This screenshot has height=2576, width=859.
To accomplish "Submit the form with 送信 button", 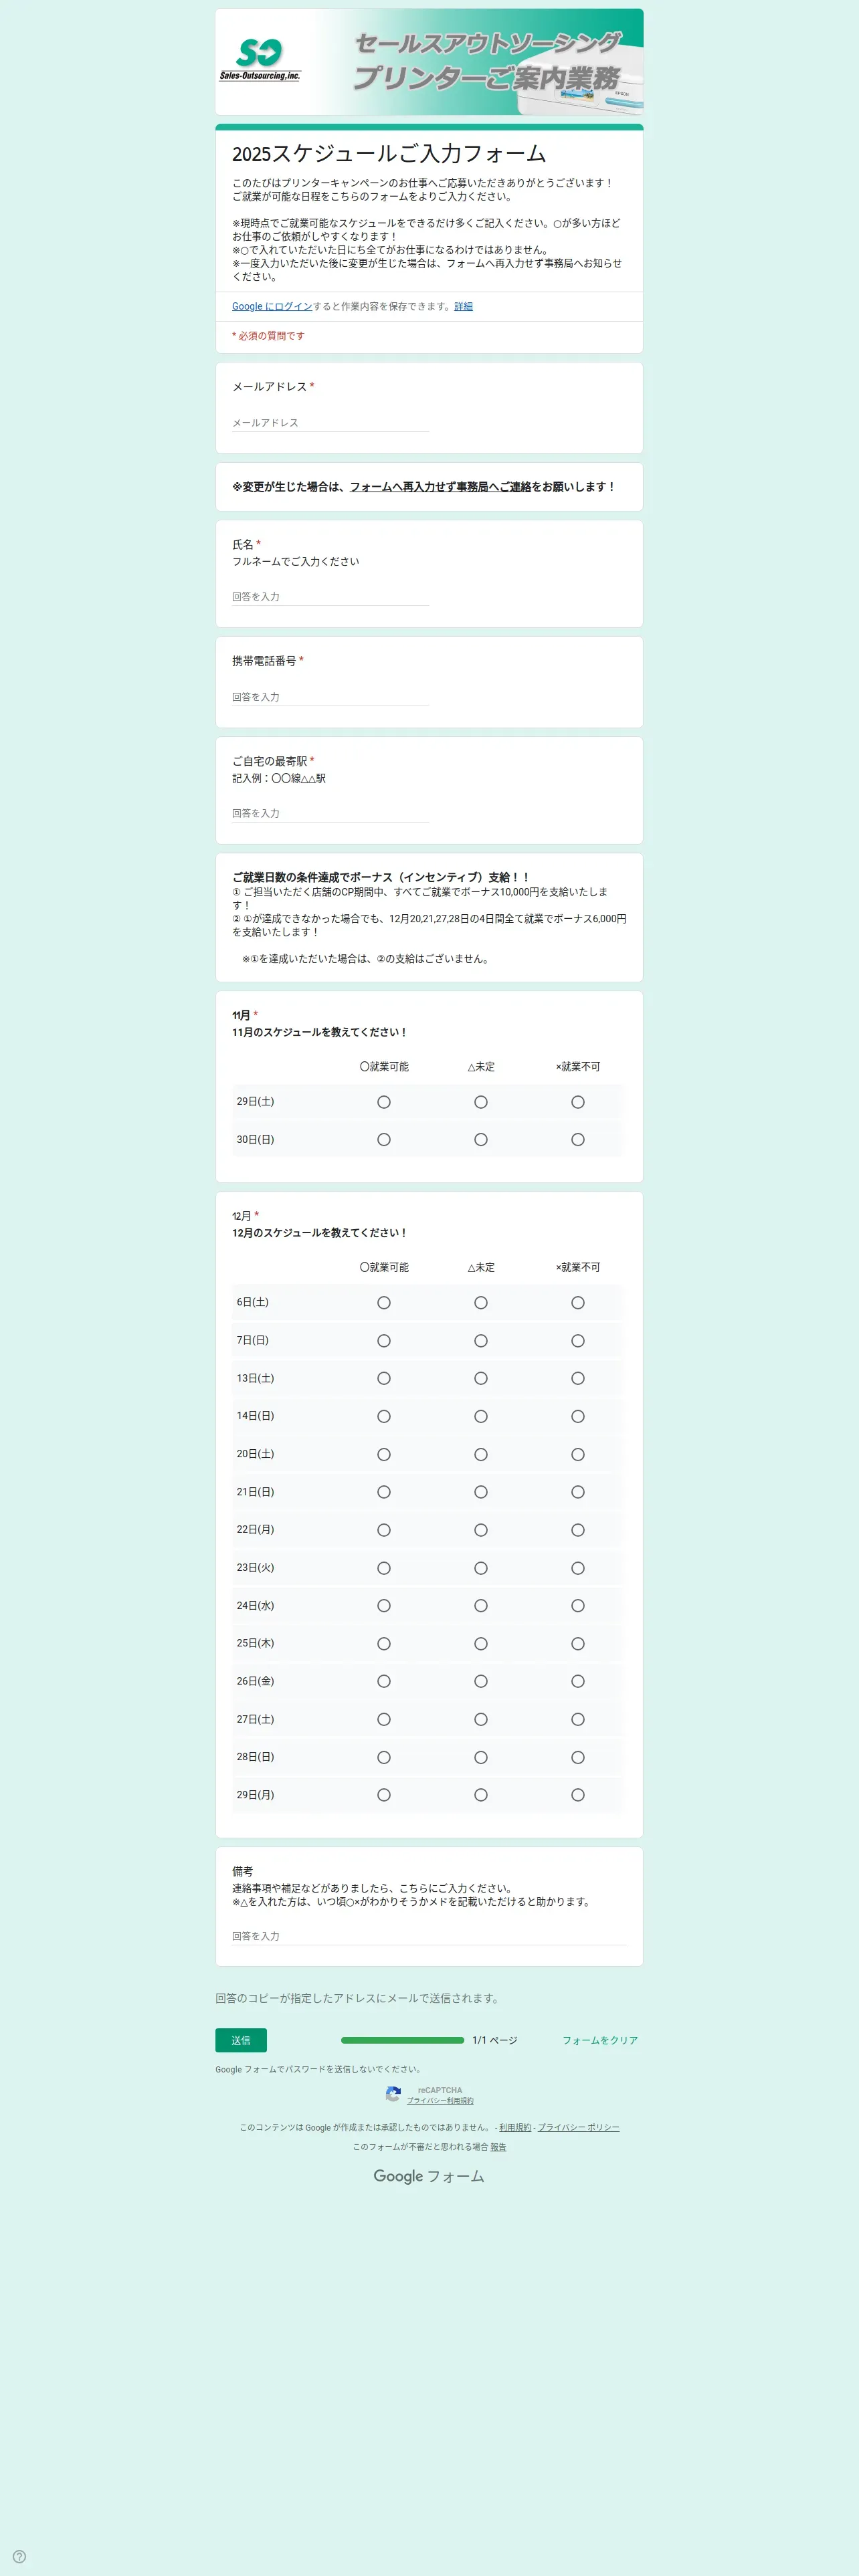I will tap(241, 2040).
